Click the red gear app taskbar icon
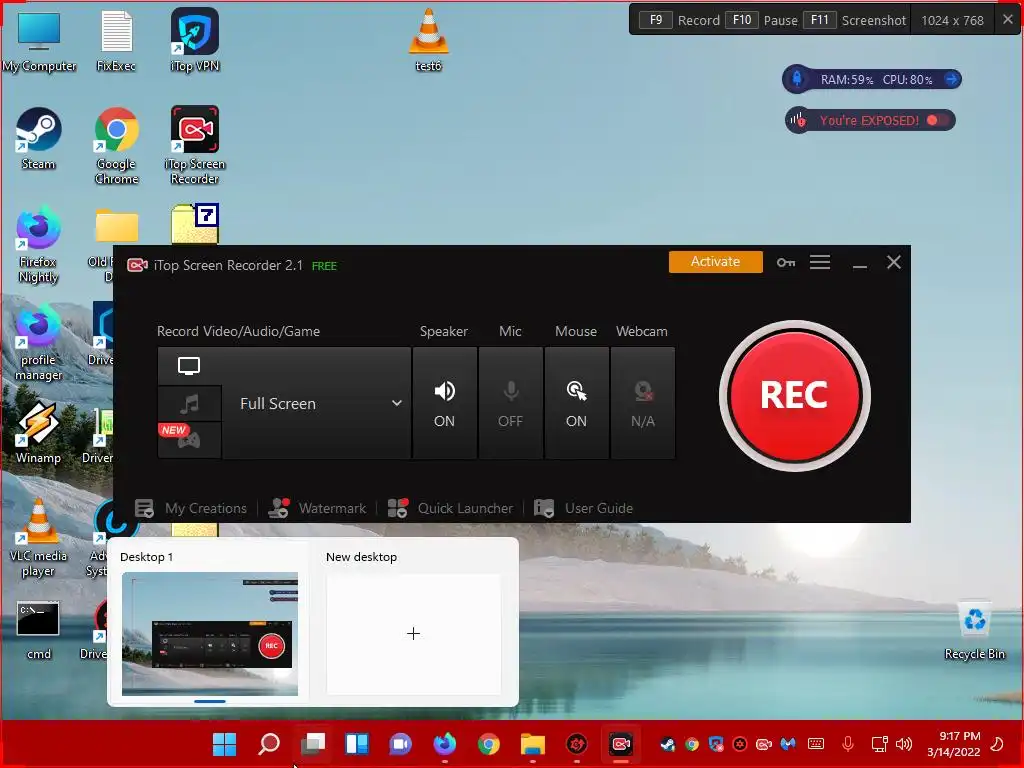Screen dimensions: 1024x768 click(x=577, y=744)
